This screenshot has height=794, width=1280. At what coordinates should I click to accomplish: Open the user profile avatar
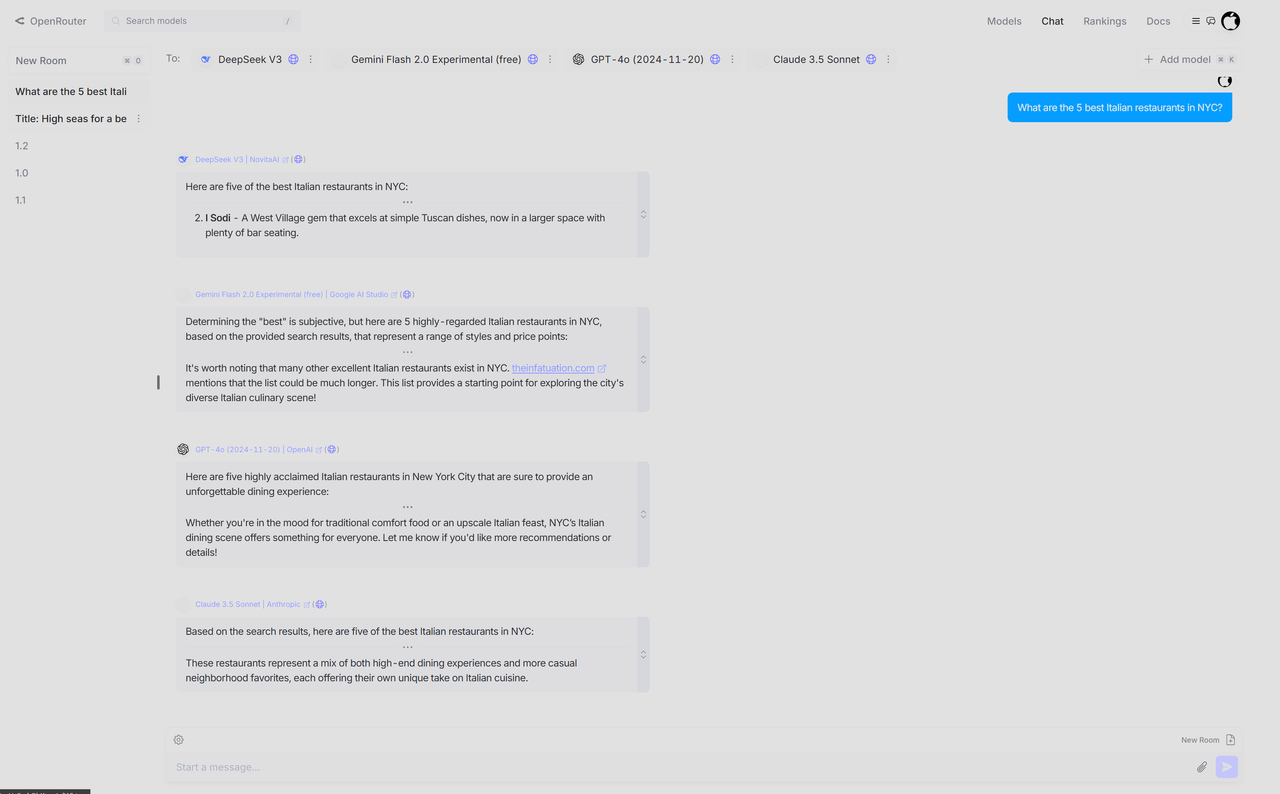[1231, 21]
